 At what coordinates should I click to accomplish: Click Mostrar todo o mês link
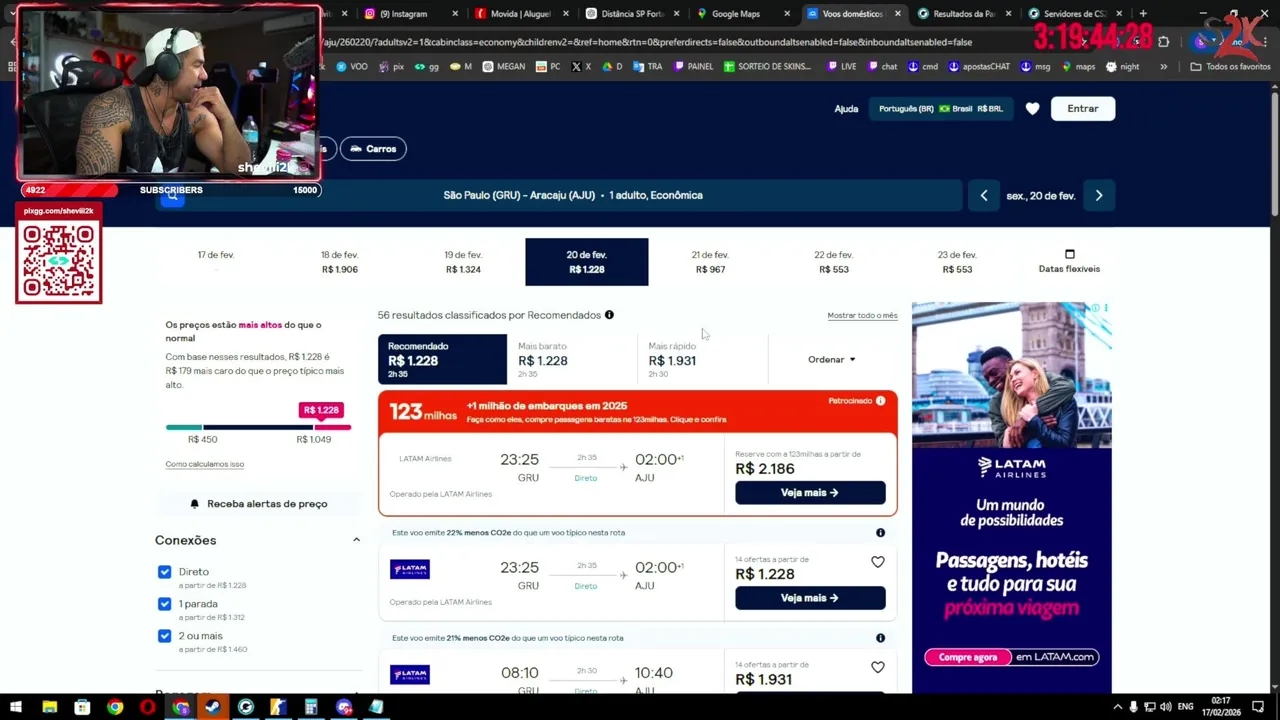point(862,316)
